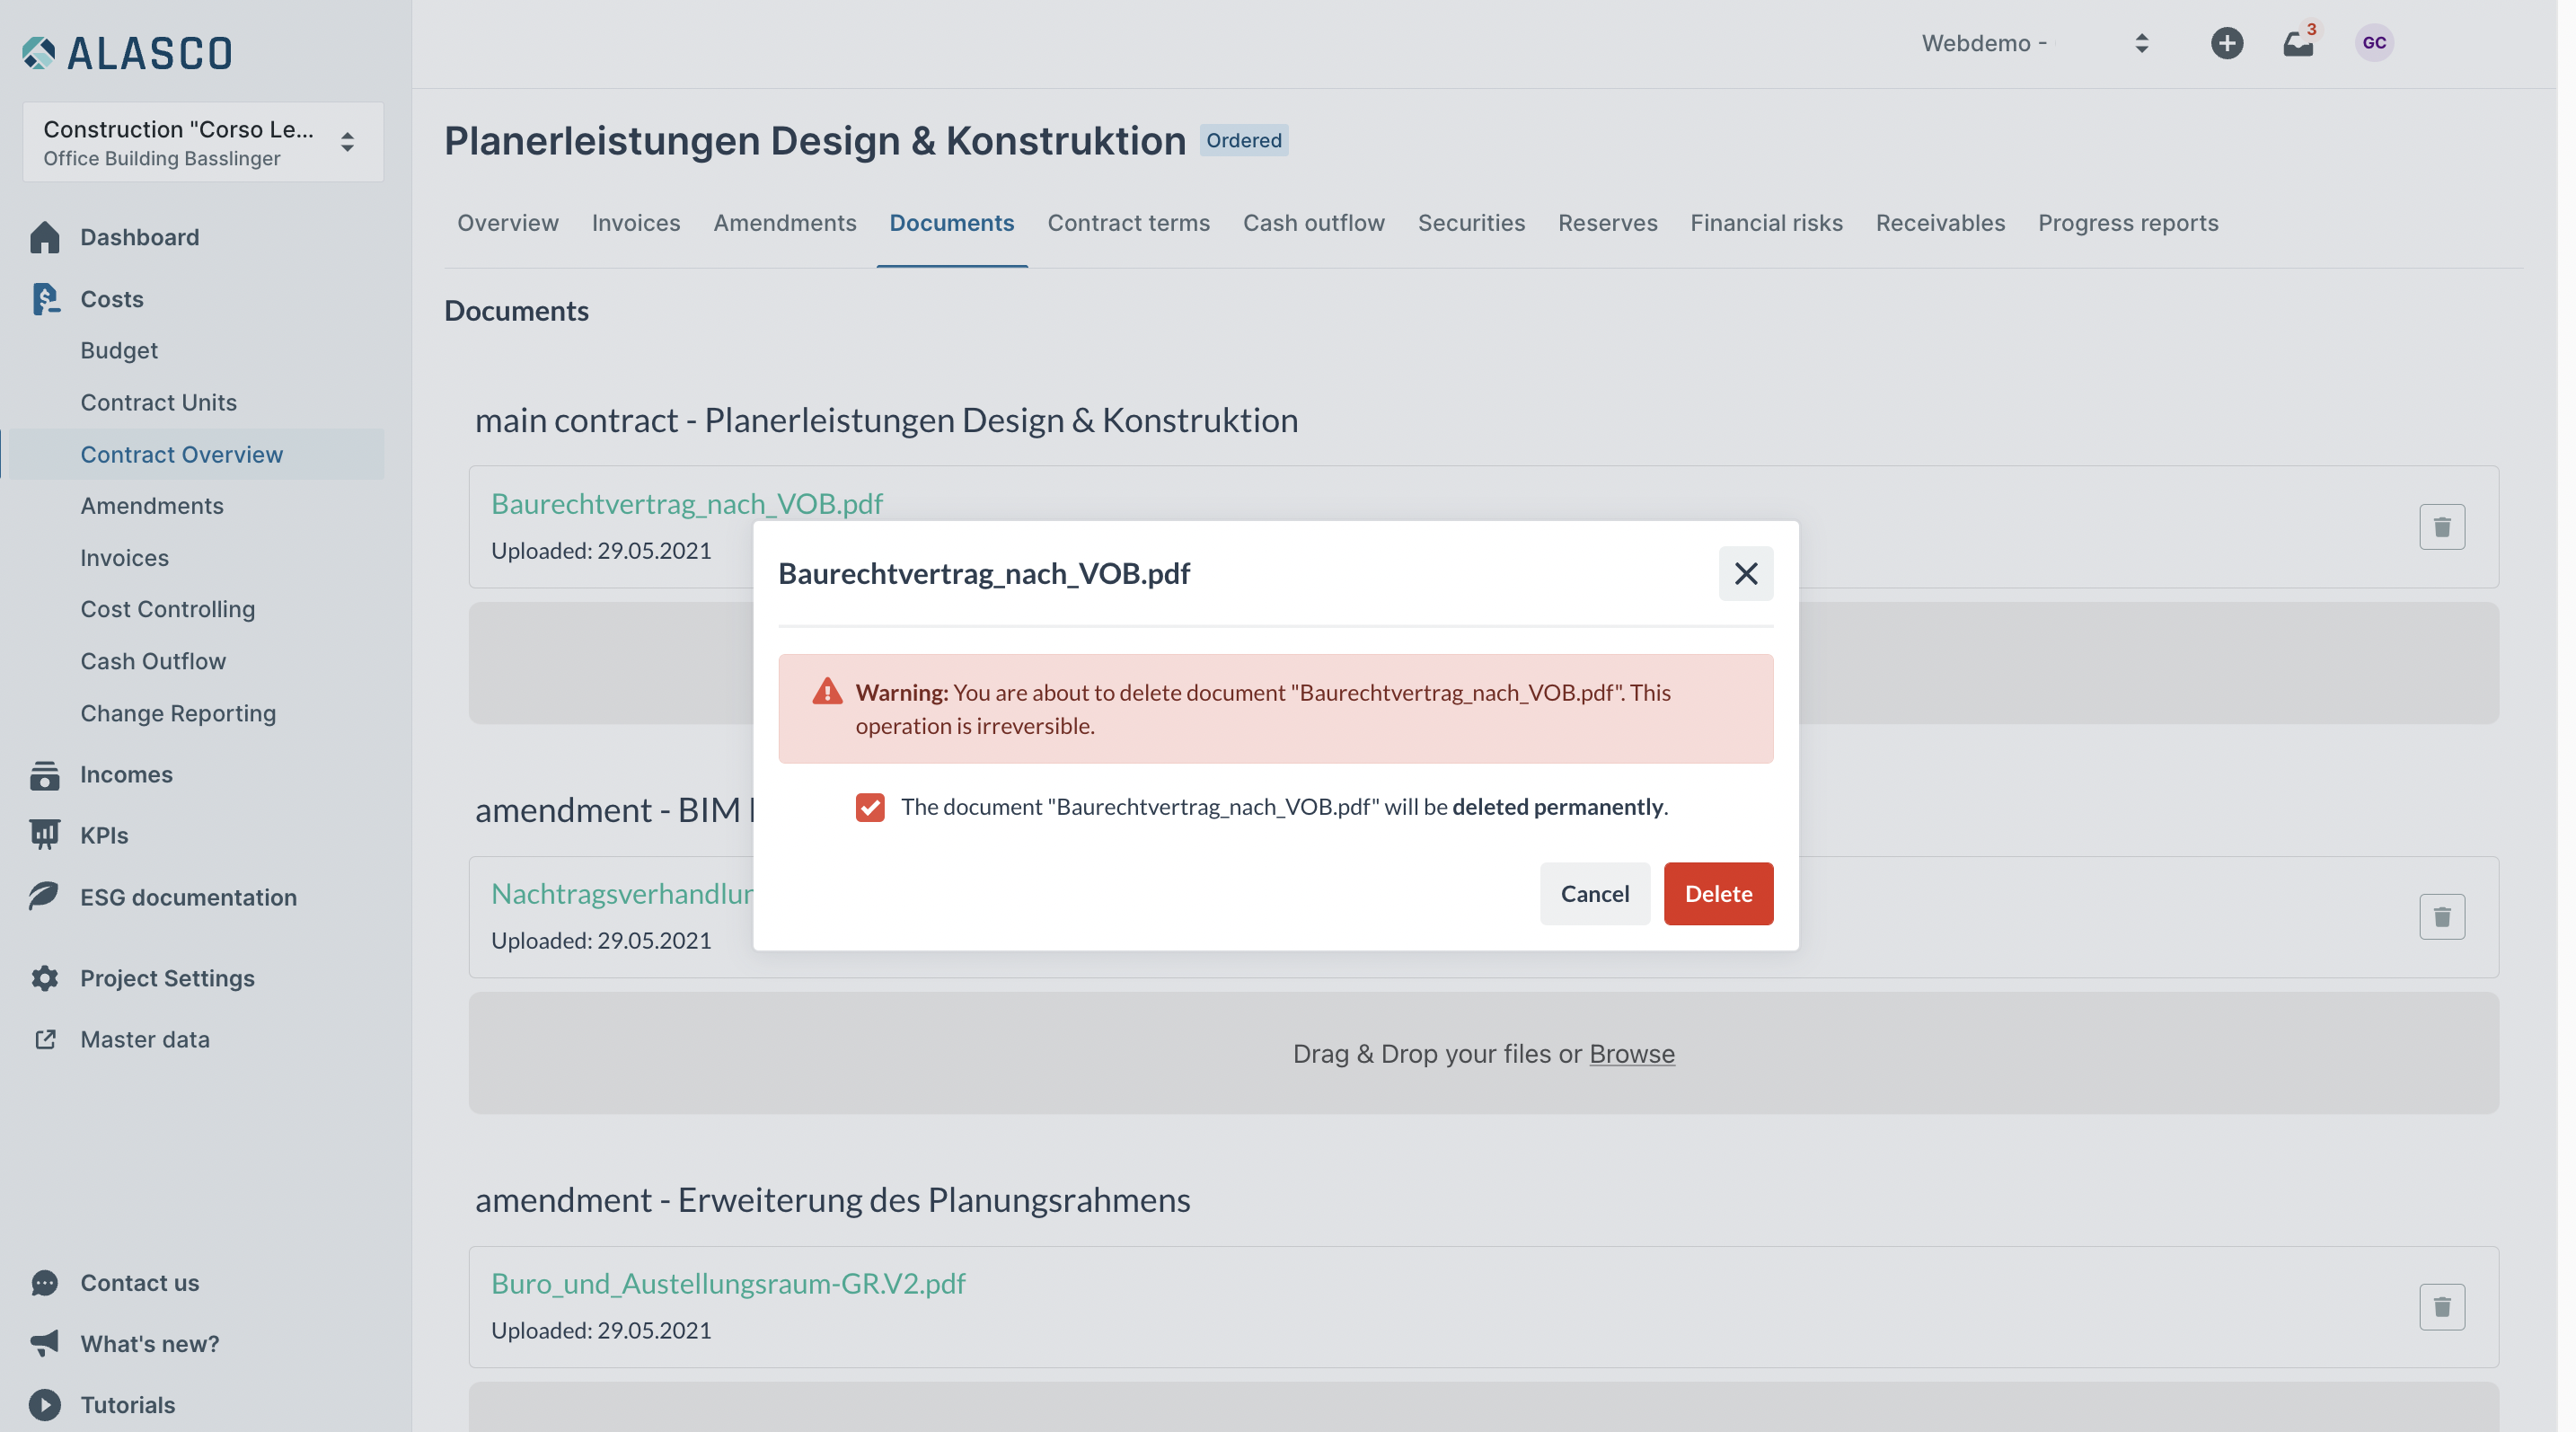
Task: Click the Project Settings gear icon
Action: (45, 978)
